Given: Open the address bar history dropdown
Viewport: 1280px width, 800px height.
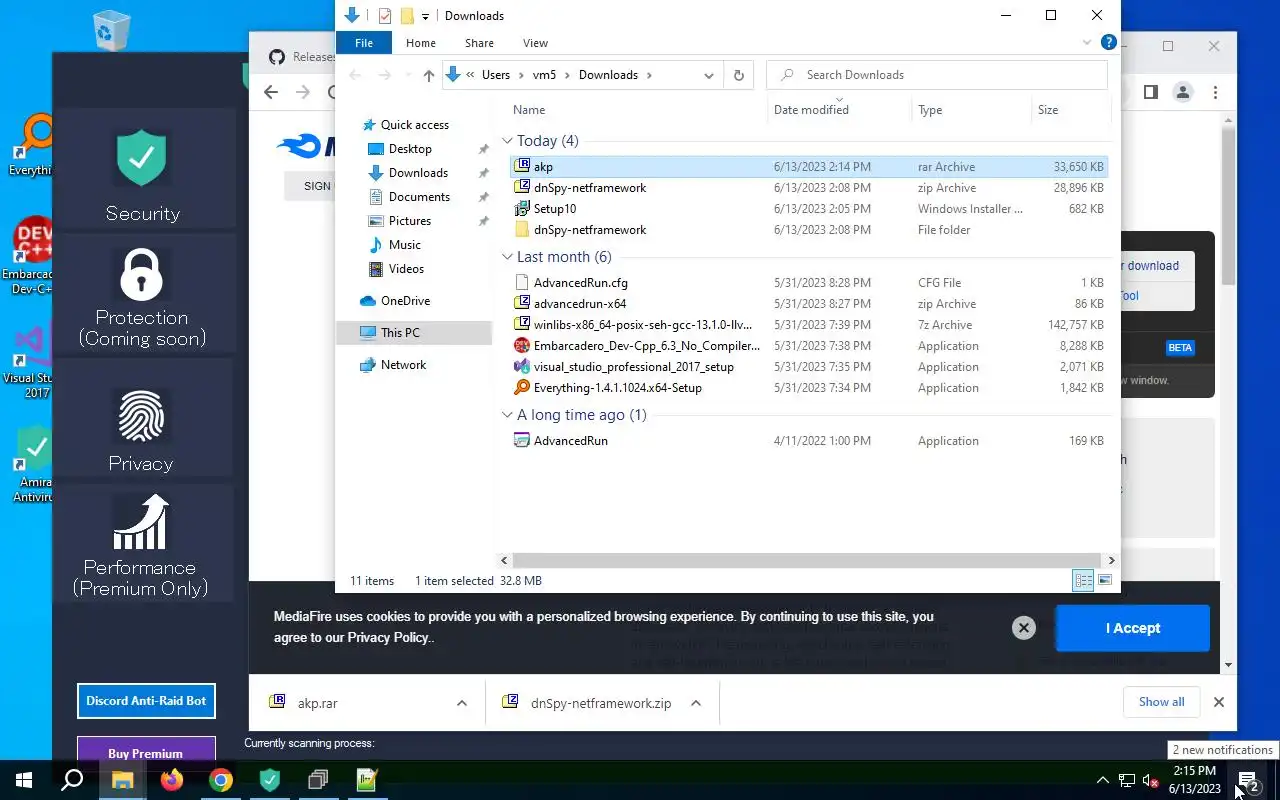Looking at the screenshot, I should (709, 75).
